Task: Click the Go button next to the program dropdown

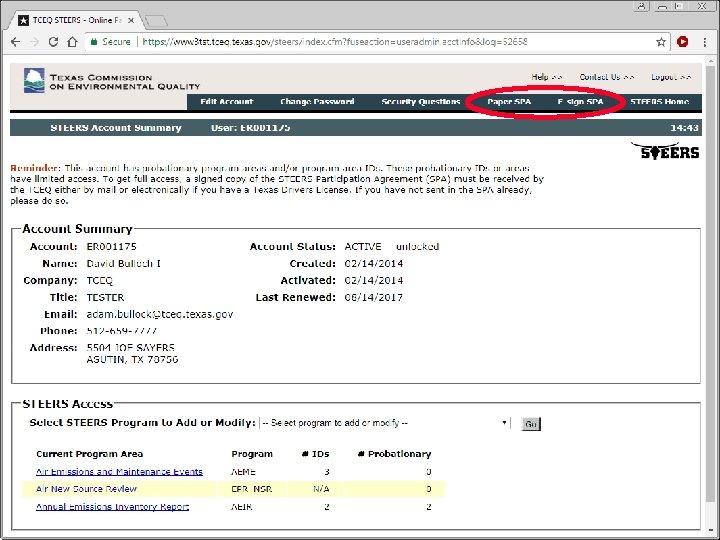Action: tap(531, 424)
